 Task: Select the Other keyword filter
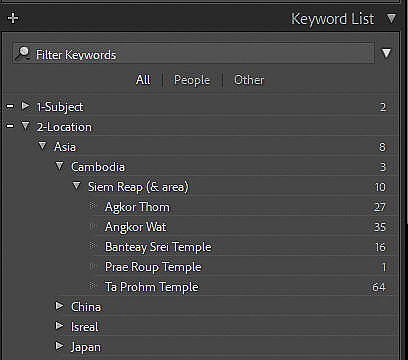pos(249,80)
